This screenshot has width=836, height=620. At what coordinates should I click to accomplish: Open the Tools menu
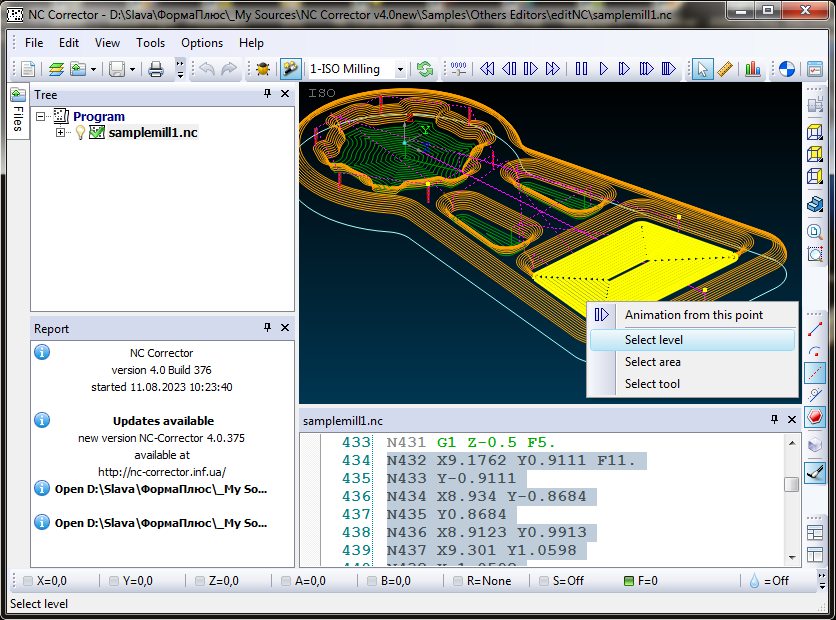pyautogui.click(x=150, y=43)
